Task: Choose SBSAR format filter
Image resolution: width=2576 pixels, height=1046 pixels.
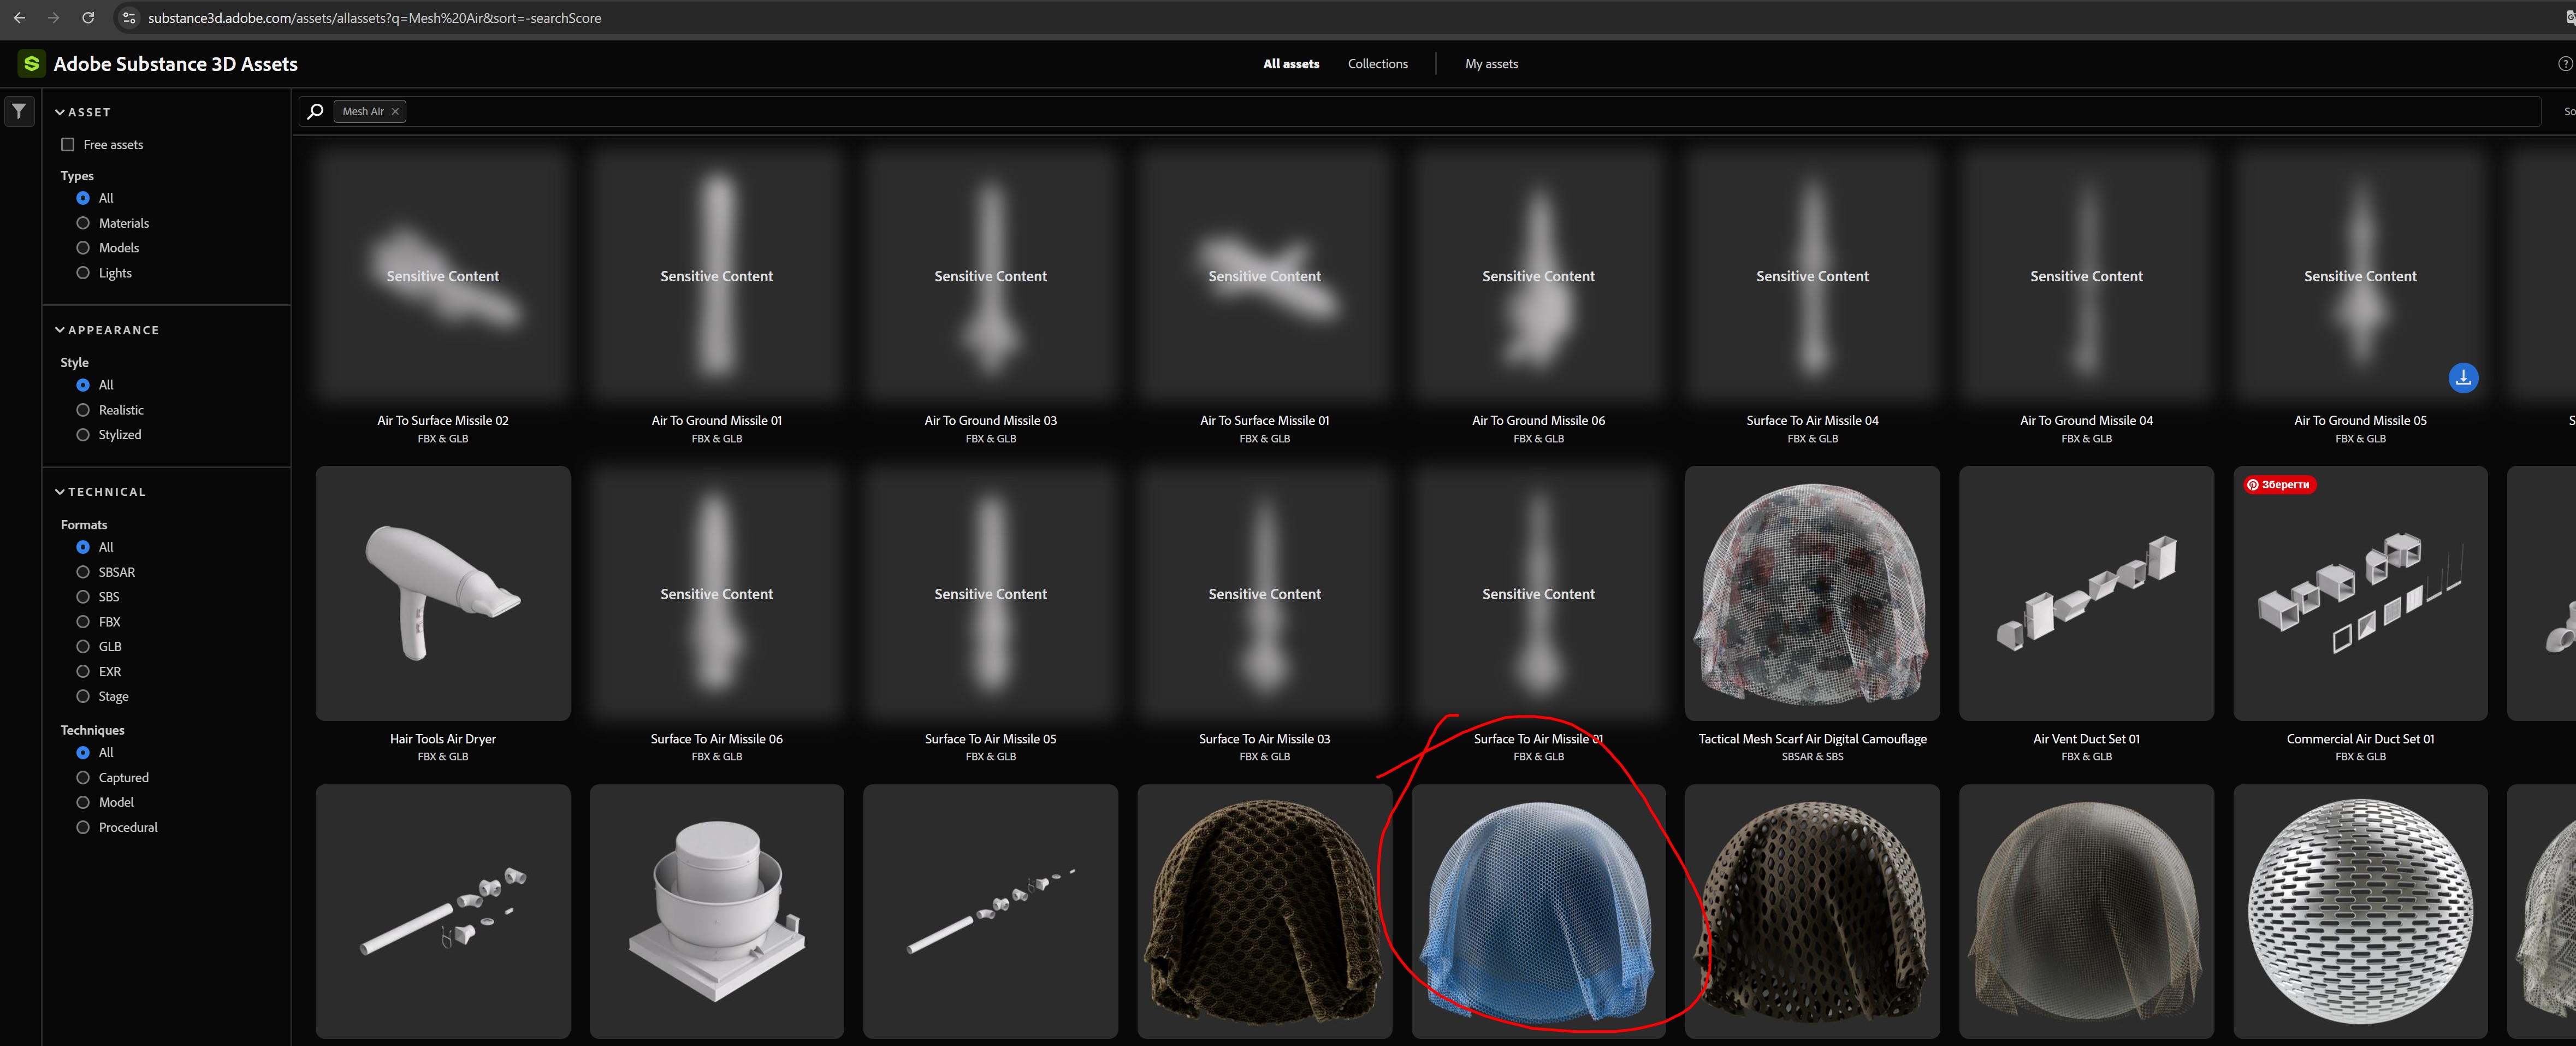Action: pyautogui.click(x=83, y=572)
